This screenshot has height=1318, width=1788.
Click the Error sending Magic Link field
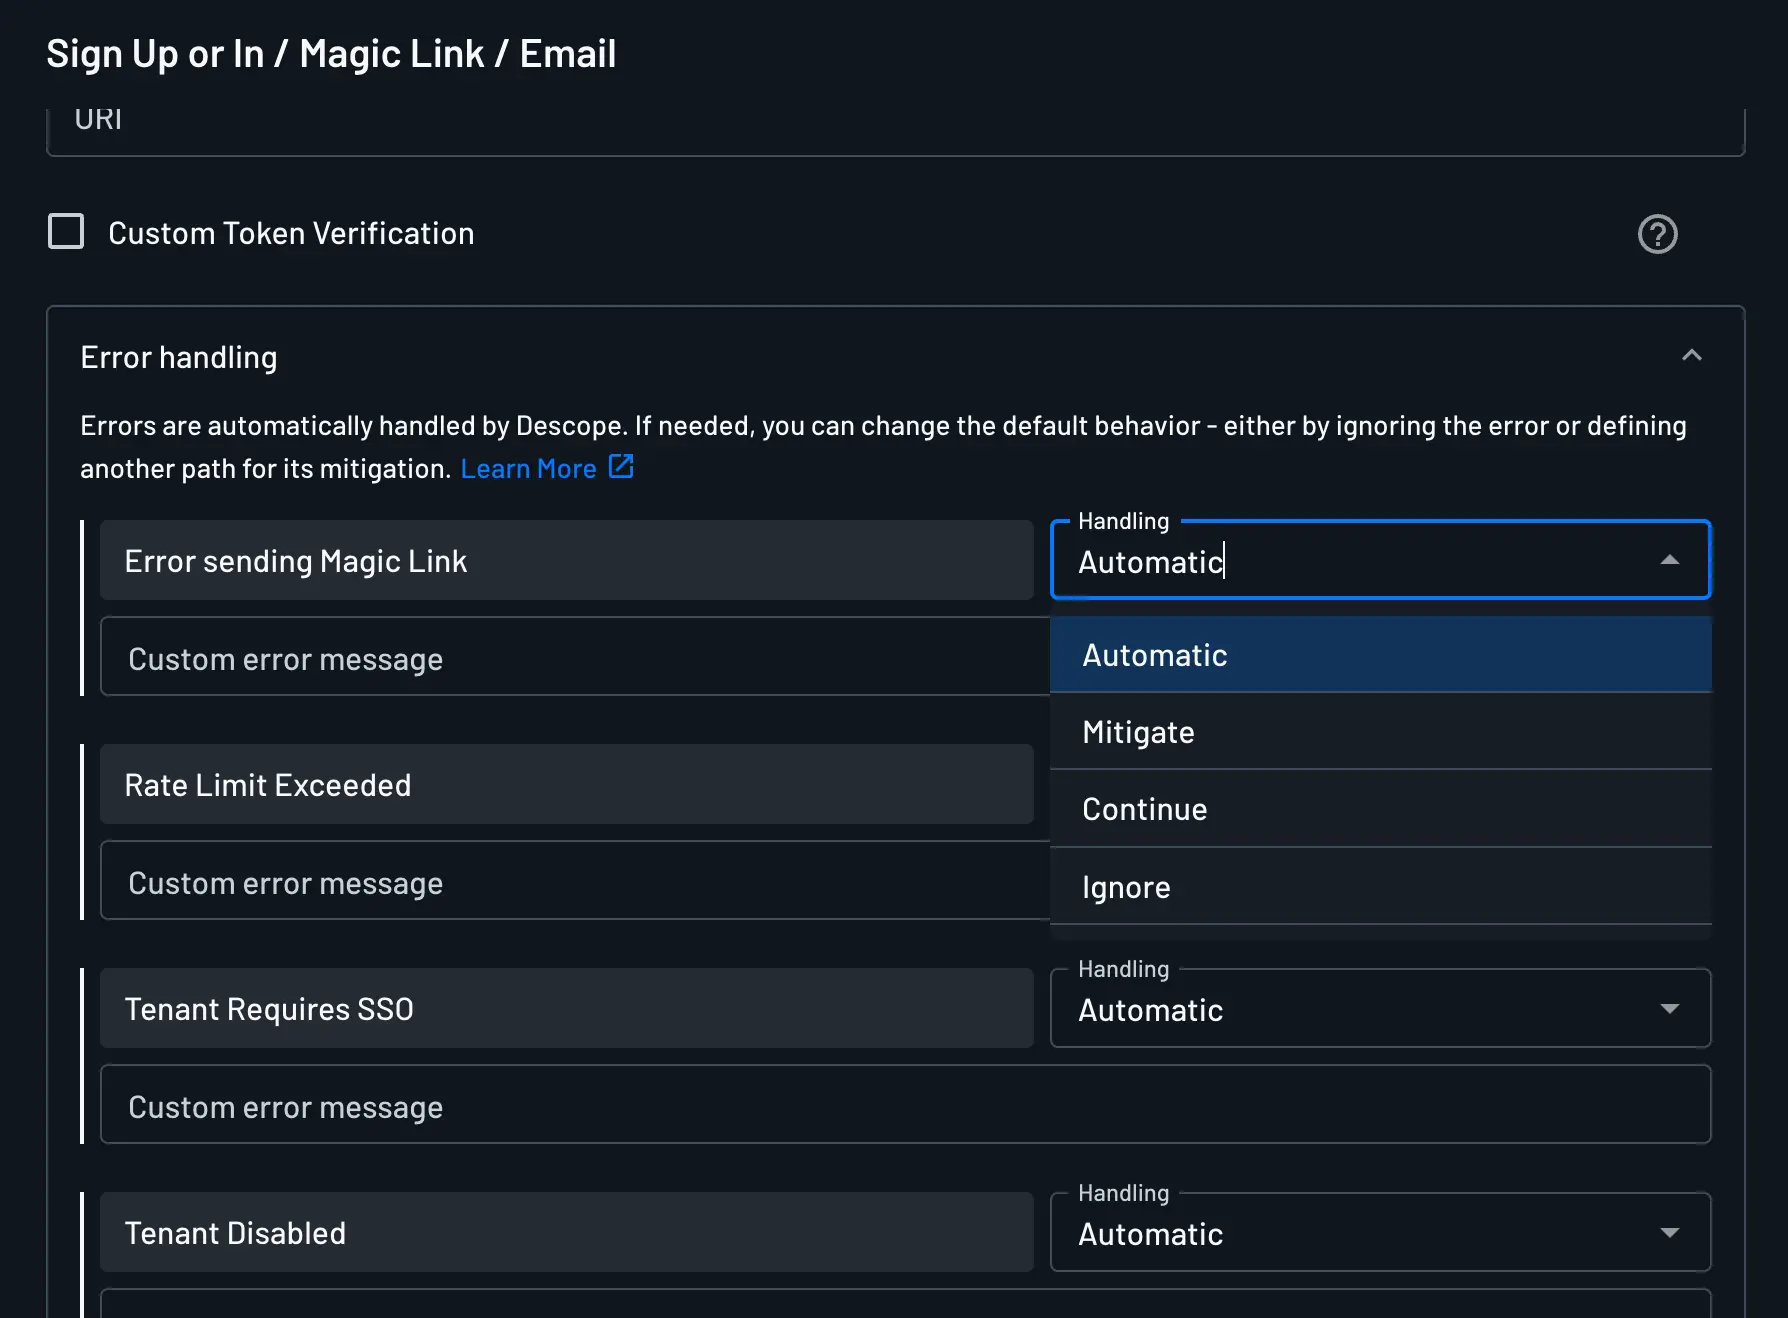565,560
